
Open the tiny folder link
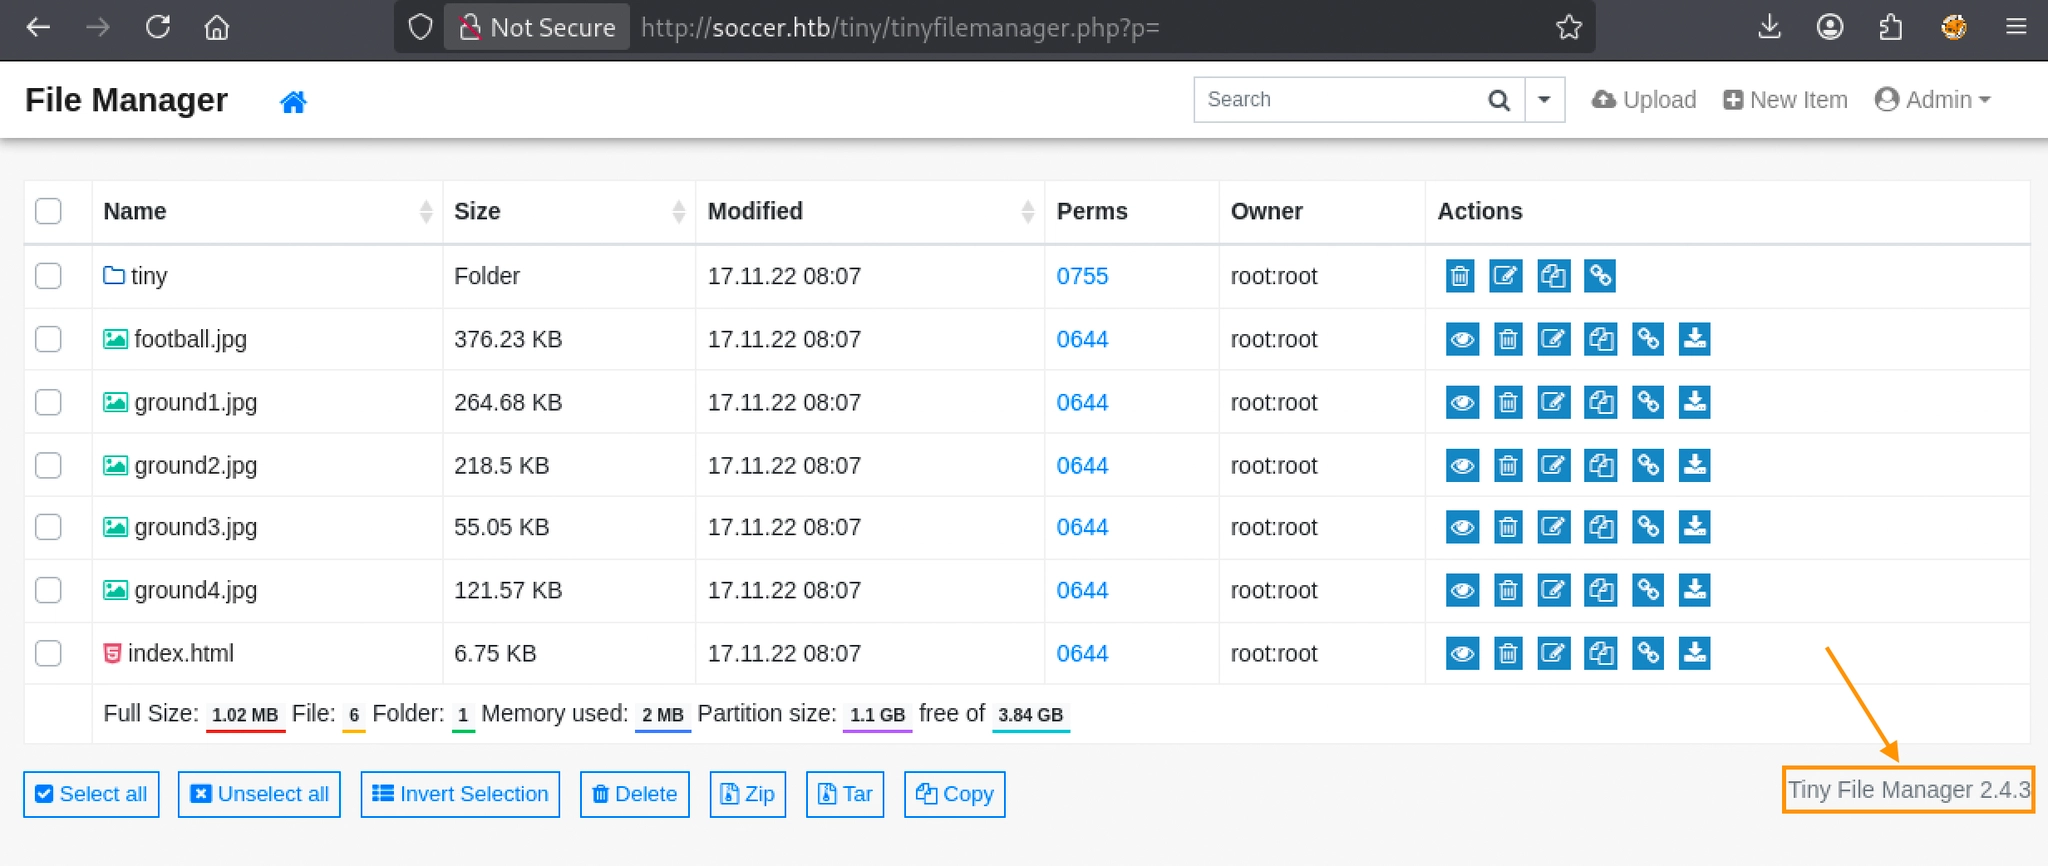point(136,276)
